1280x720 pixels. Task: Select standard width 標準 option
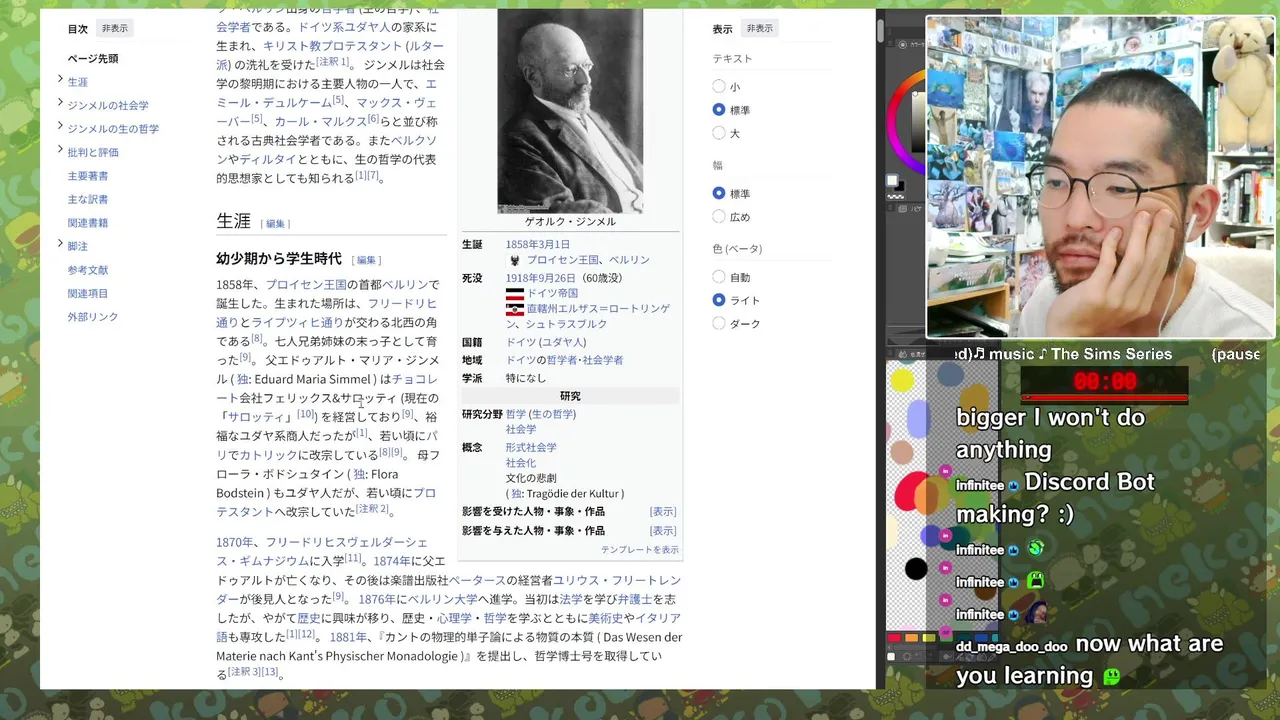click(719, 193)
